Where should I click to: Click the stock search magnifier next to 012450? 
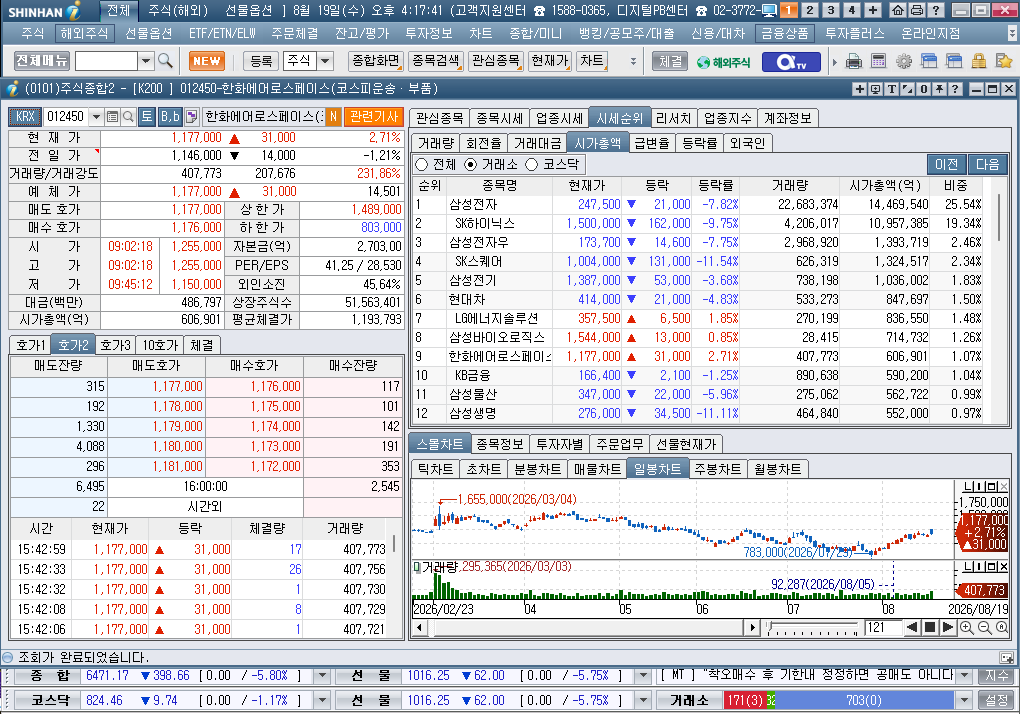click(x=128, y=117)
